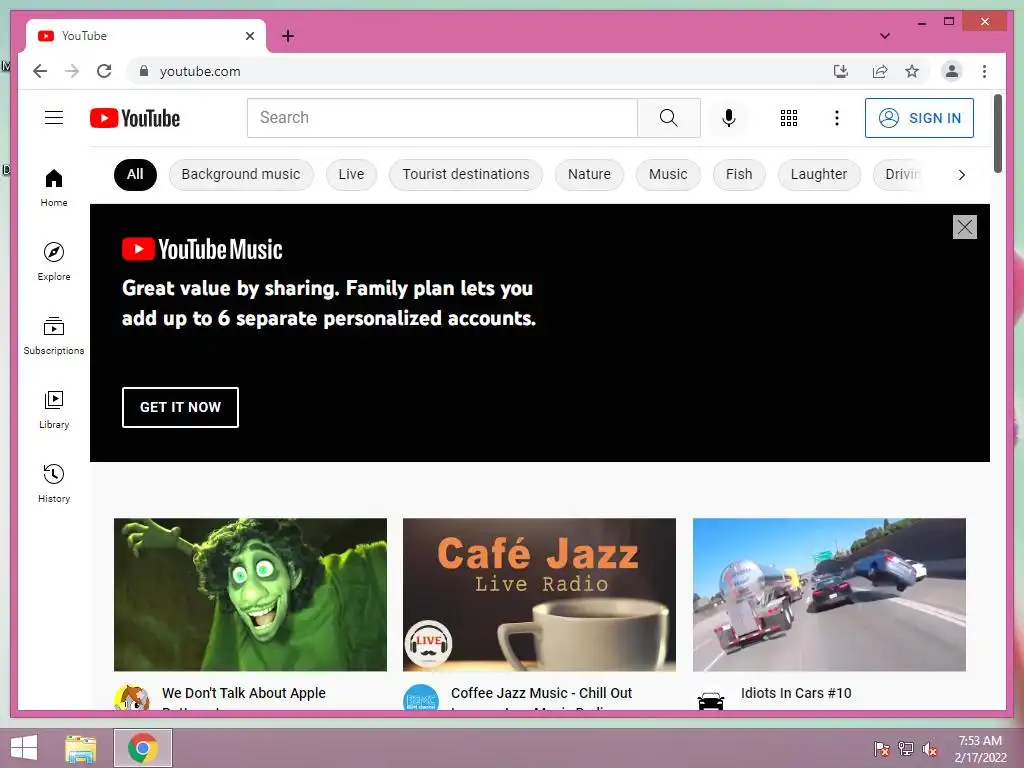This screenshot has width=1024, height=768.
Task: Open the Chrome three-dot menu
Action: [x=984, y=71]
